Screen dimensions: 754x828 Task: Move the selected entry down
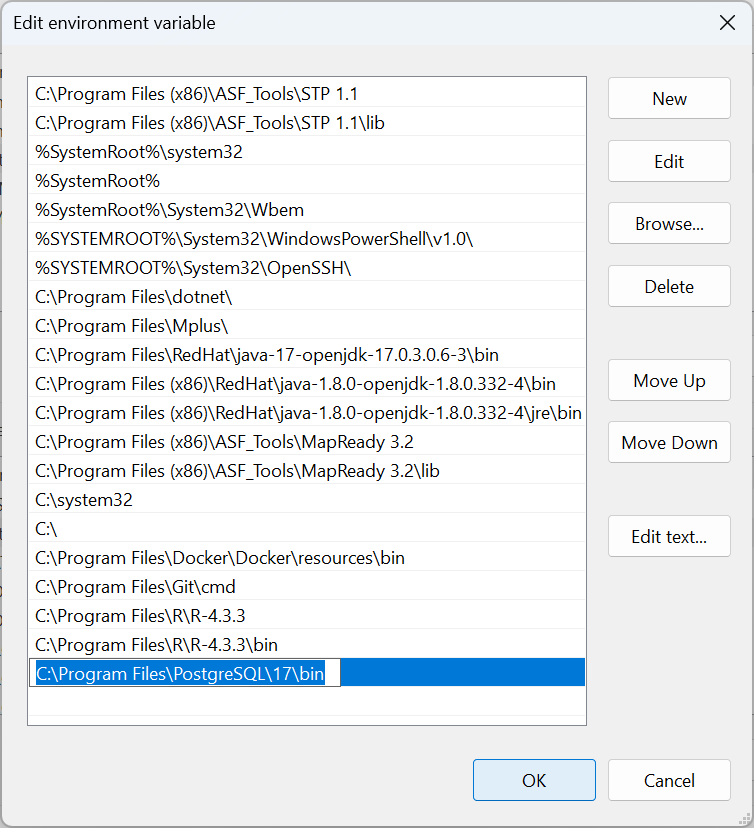pos(669,443)
